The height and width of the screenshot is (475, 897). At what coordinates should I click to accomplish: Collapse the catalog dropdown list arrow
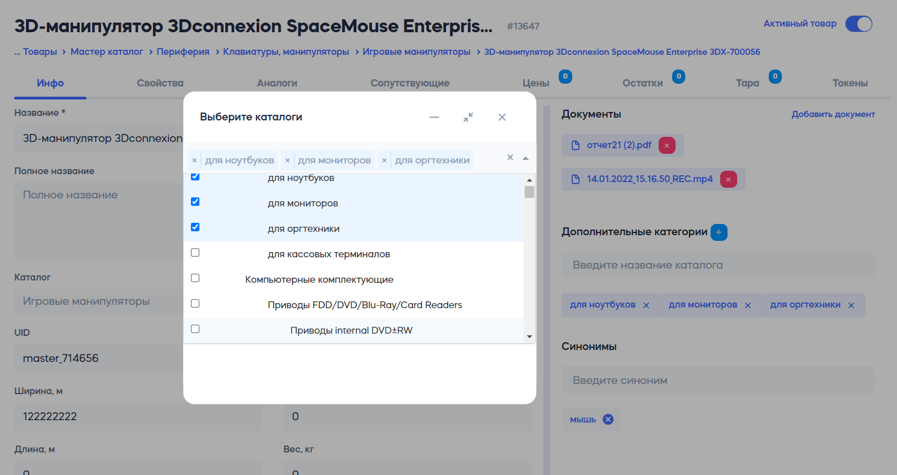click(x=525, y=158)
